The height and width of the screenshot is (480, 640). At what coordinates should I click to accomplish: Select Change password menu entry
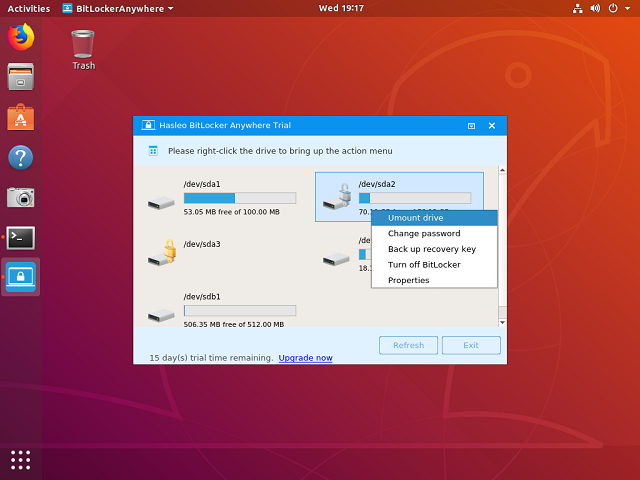(434, 233)
